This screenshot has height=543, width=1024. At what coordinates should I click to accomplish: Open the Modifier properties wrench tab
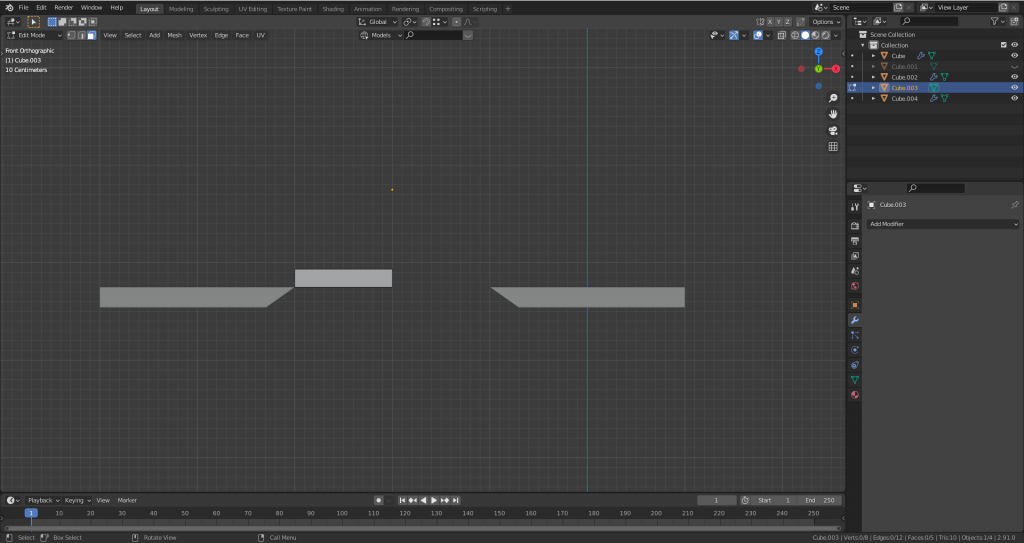(x=855, y=320)
